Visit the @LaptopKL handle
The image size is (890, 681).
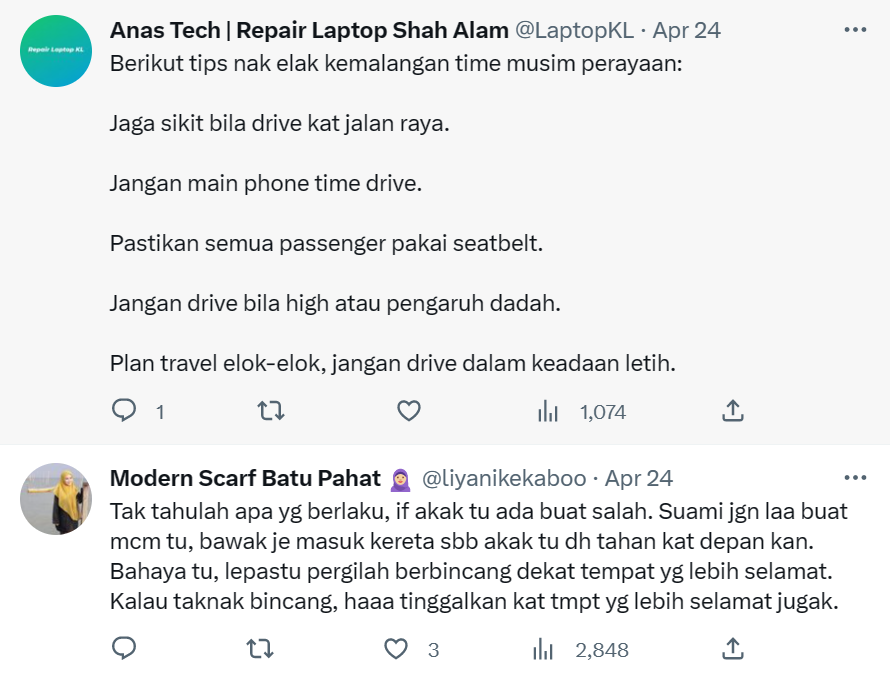pos(574,30)
